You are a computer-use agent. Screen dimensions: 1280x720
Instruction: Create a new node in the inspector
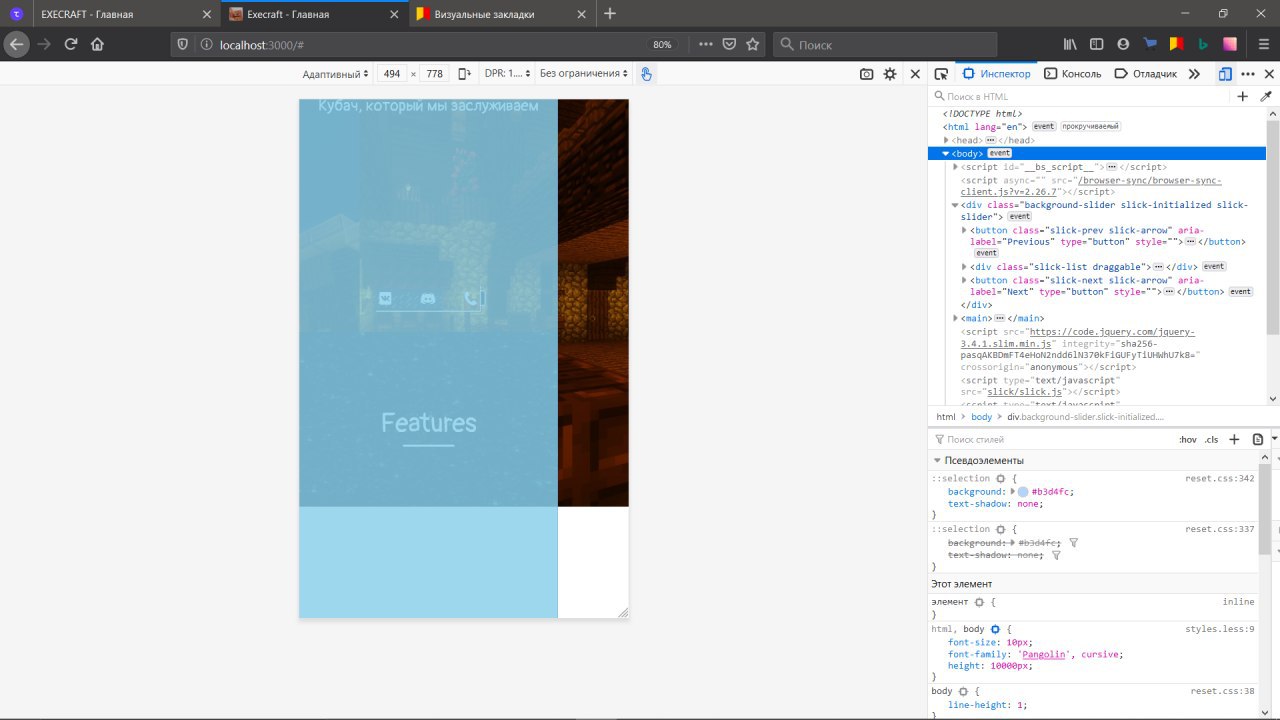click(1243, 96)
